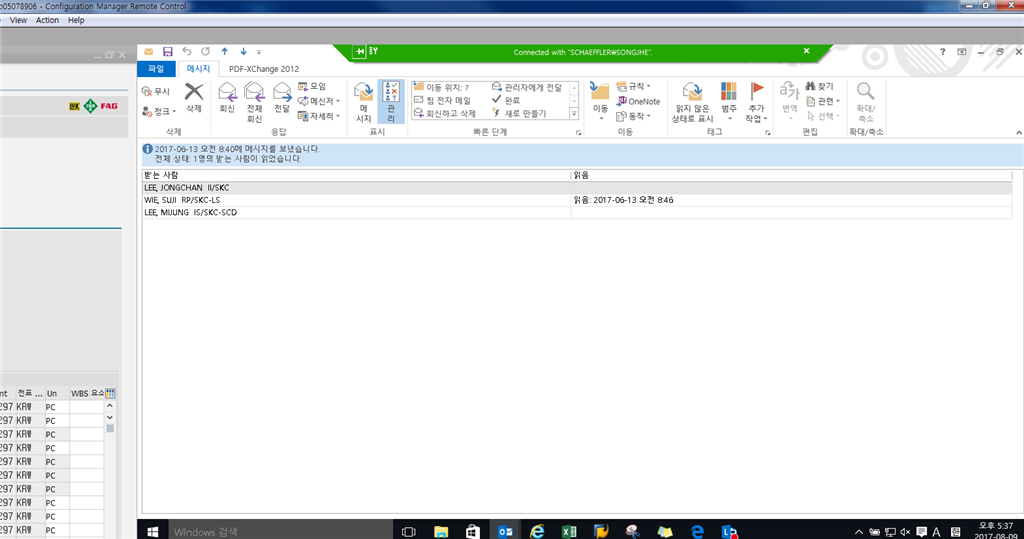Viewport: 1024px width, 539px height.
Task: Click the Reply (회신) envelope icon
Action: click(227, 91)
